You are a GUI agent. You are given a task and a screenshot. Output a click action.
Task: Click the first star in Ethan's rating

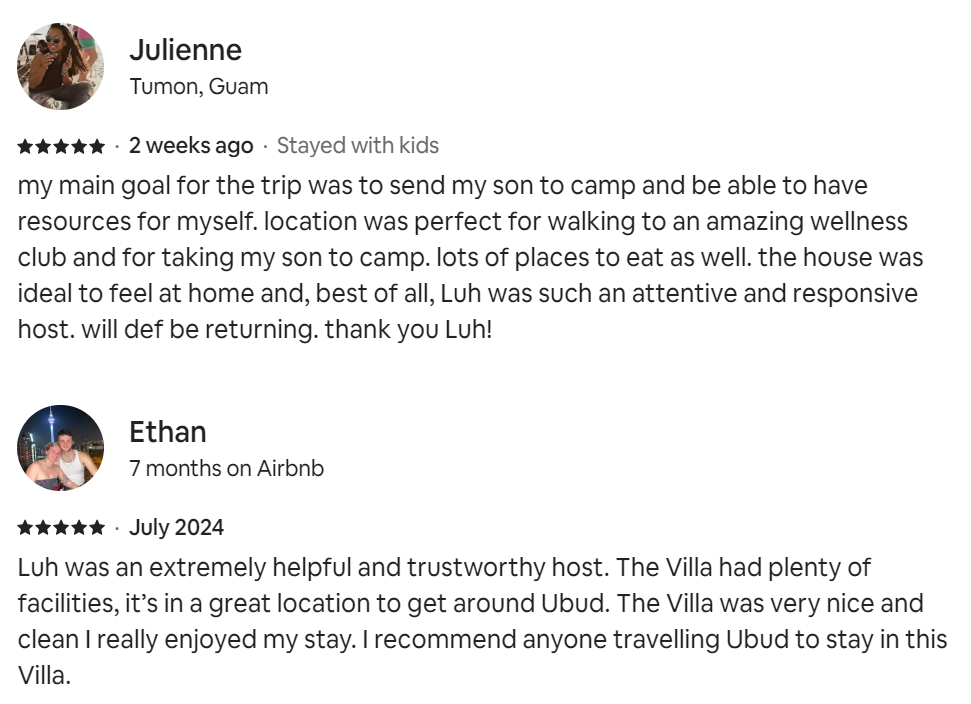tap(25, 528)
